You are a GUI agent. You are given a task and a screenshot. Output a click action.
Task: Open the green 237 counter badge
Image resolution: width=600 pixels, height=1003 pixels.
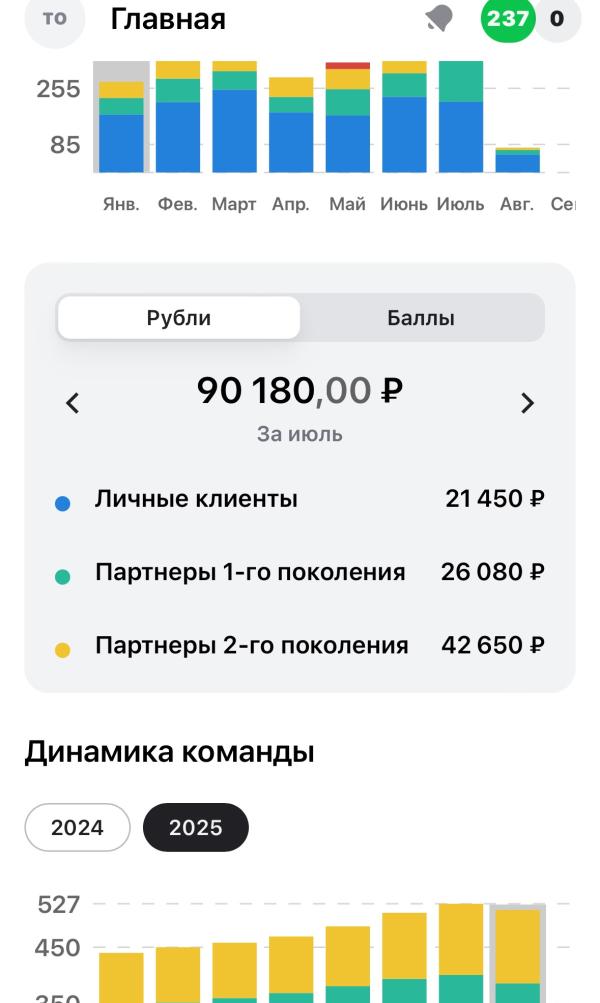(x=507, y=19)
